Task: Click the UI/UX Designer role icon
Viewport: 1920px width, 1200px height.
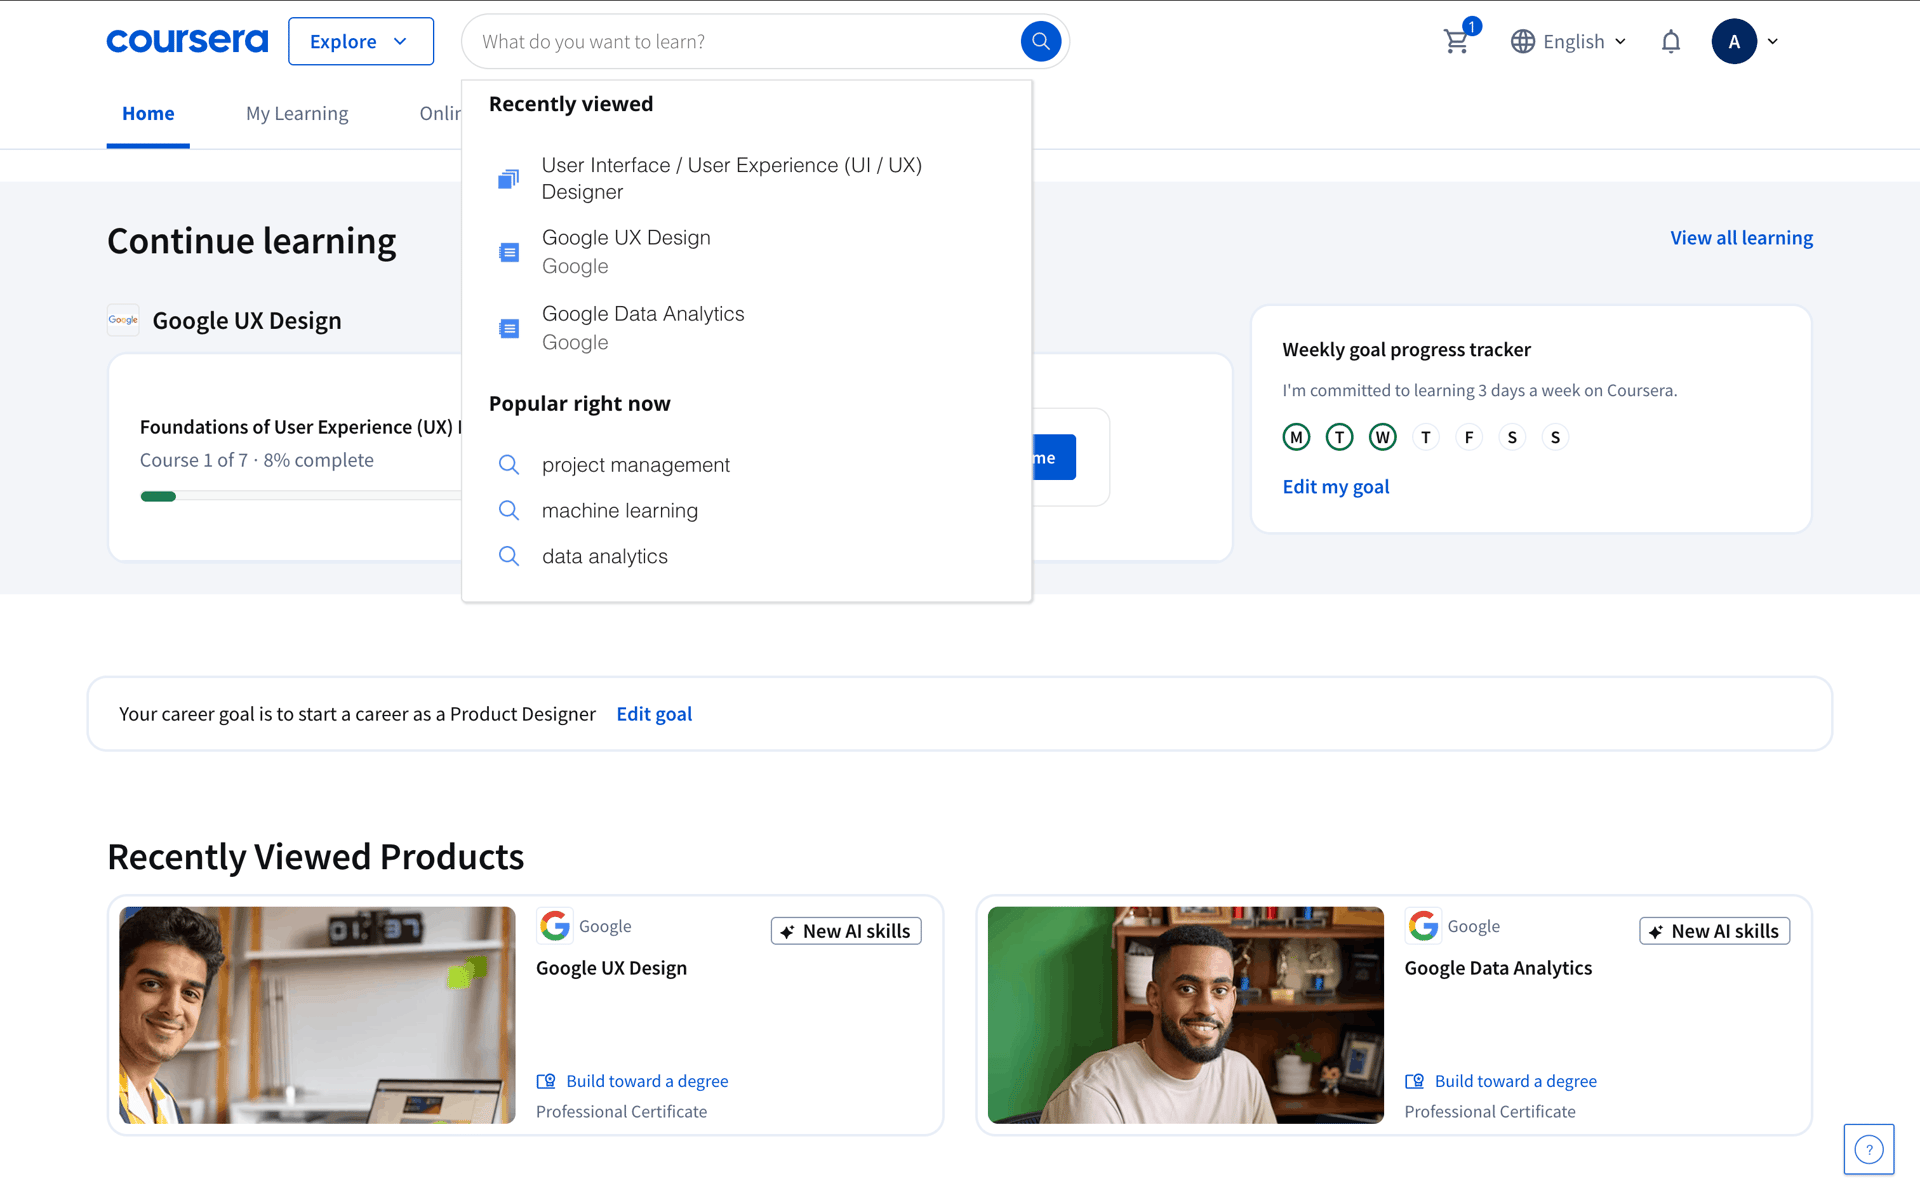Action: click(508, 179)
